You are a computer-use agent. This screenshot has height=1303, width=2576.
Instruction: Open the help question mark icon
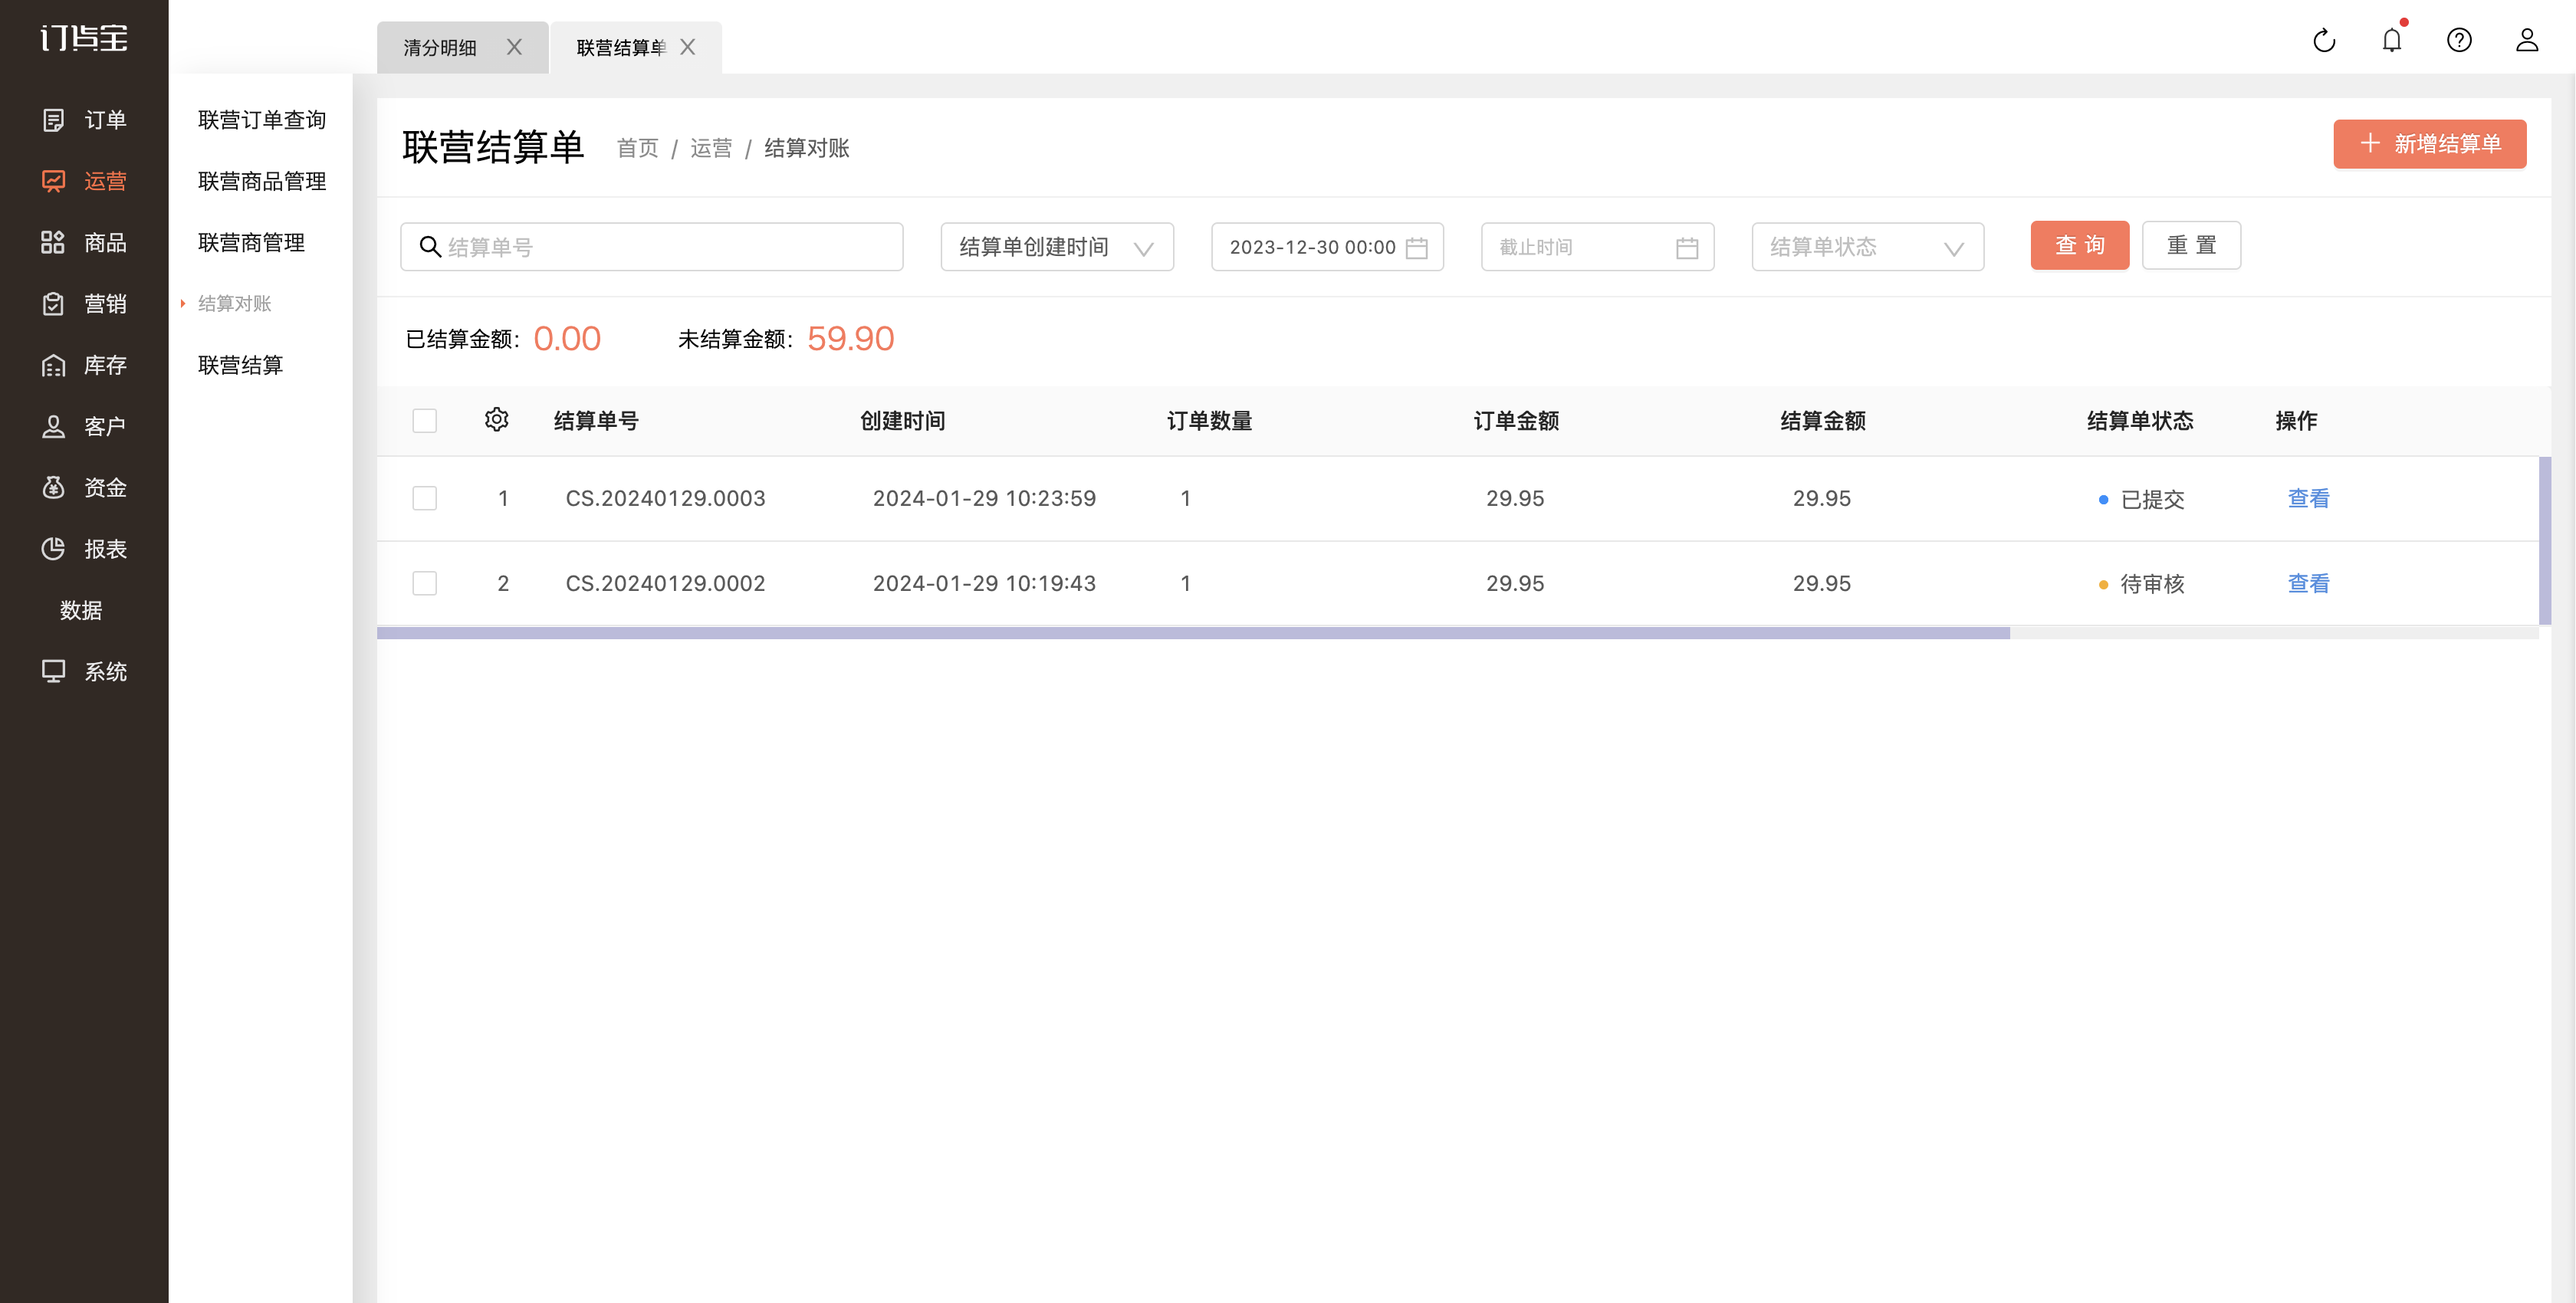2459,40
